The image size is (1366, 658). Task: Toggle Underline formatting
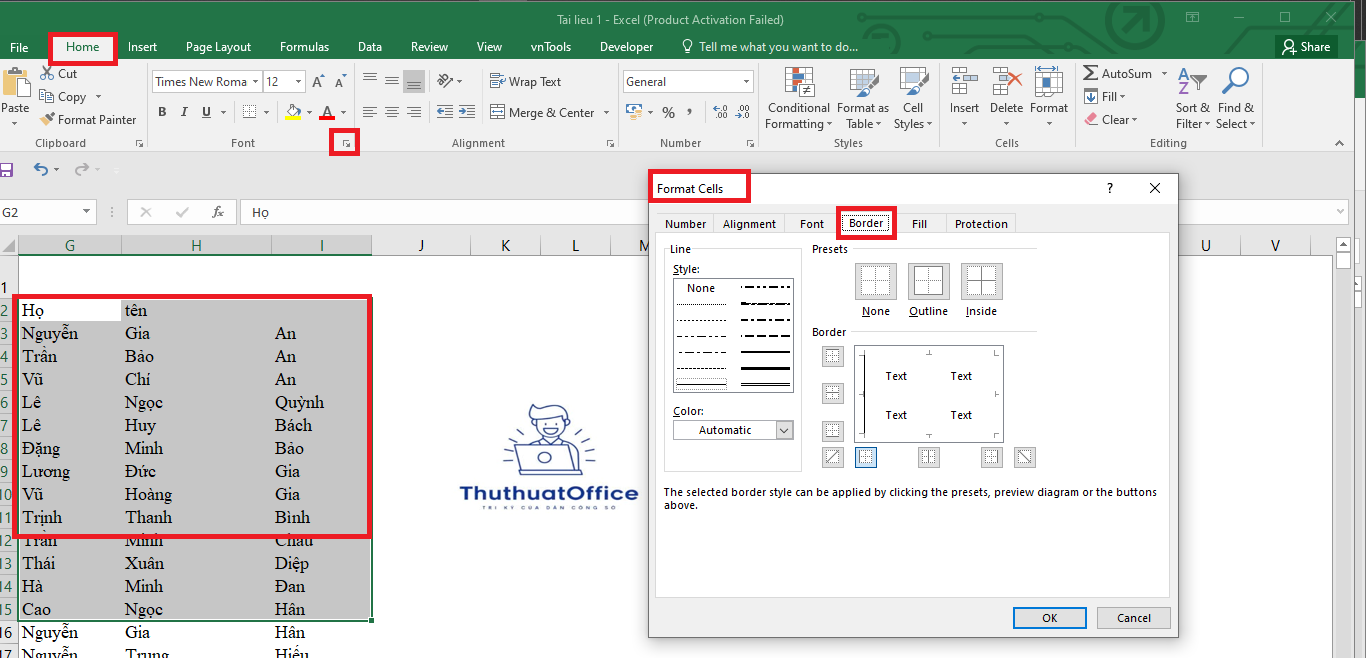pyautogui.click(x=207, y=112)
